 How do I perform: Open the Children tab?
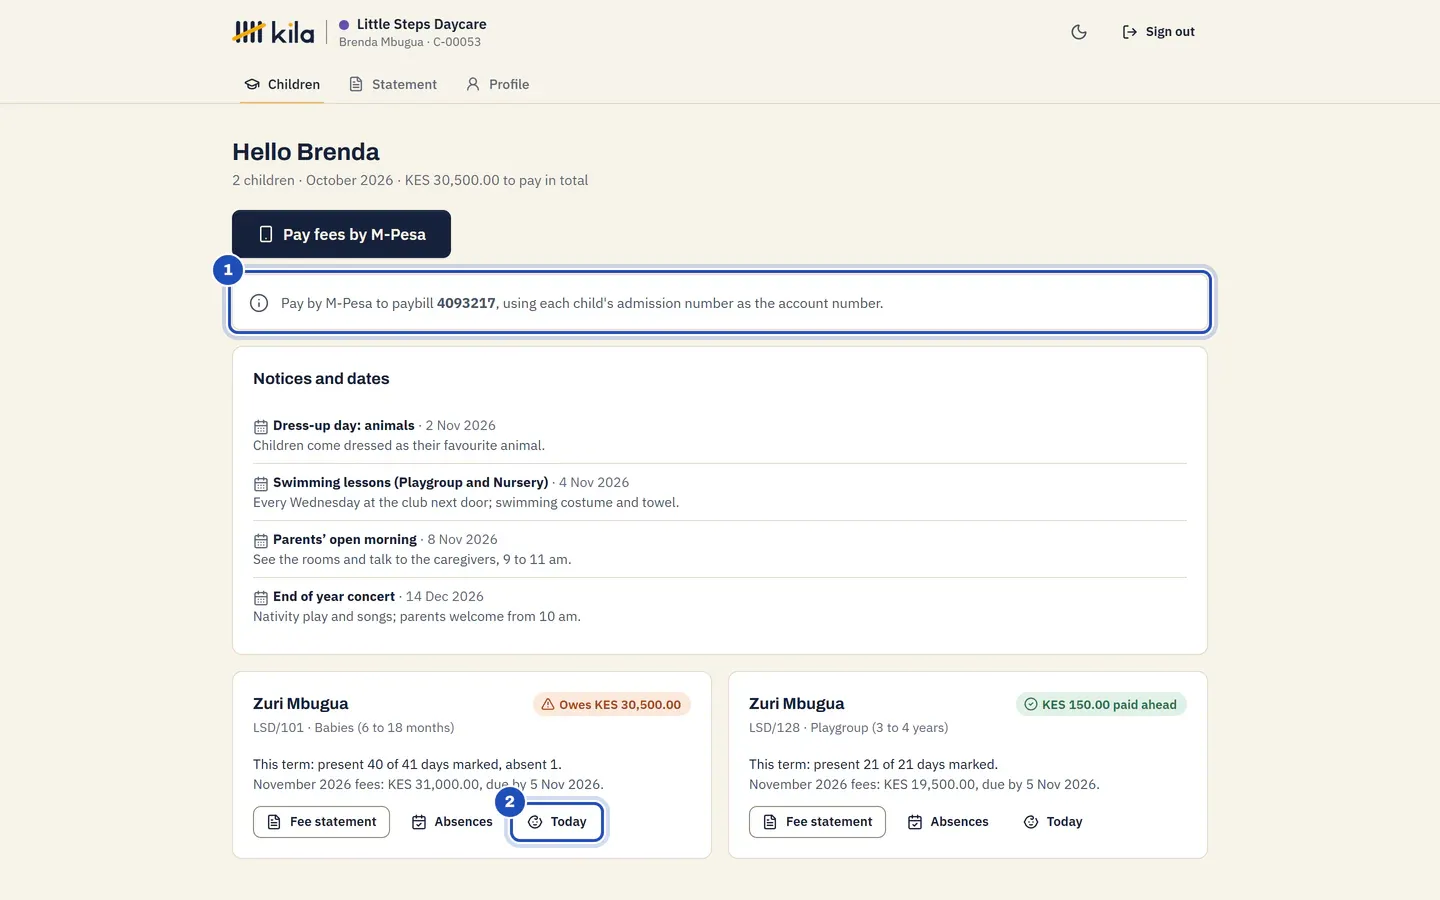(x=282, y=84)
